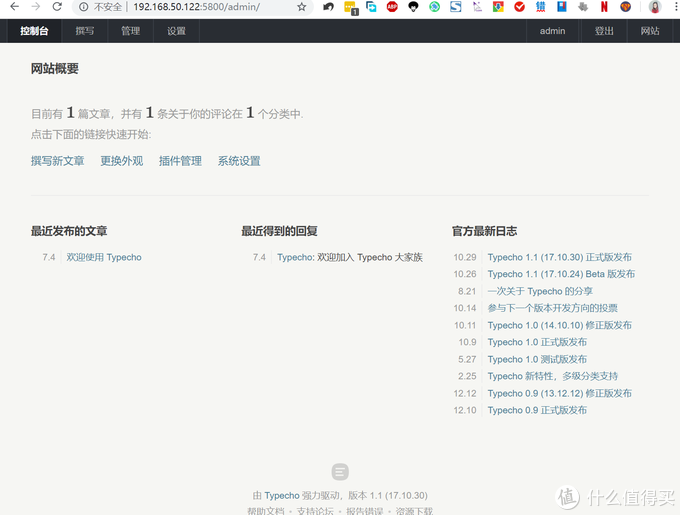
Task: Open Typecho 新特性，多级分类支持 entry
Action: pyautogui.click(x=552, y=376)
